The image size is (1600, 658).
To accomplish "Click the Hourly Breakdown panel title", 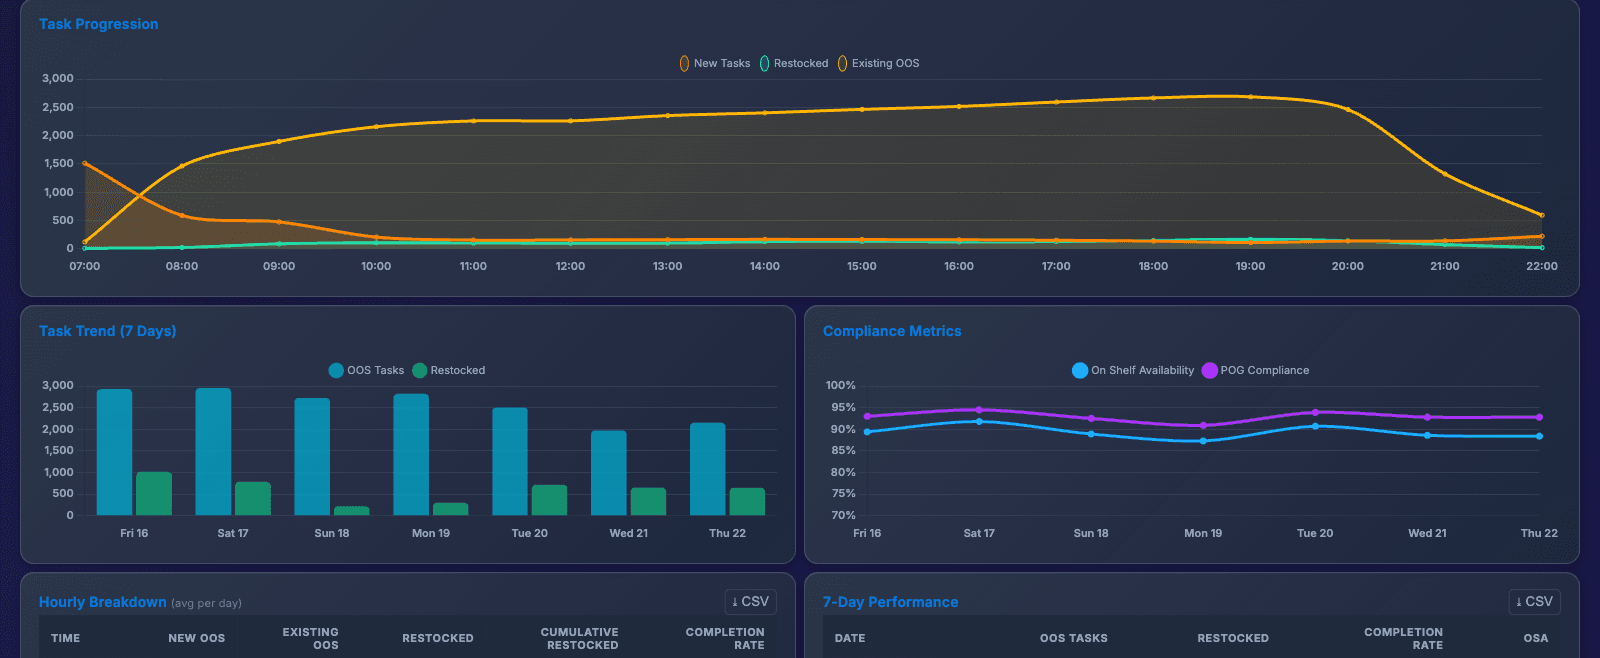I will pos(103,602).
